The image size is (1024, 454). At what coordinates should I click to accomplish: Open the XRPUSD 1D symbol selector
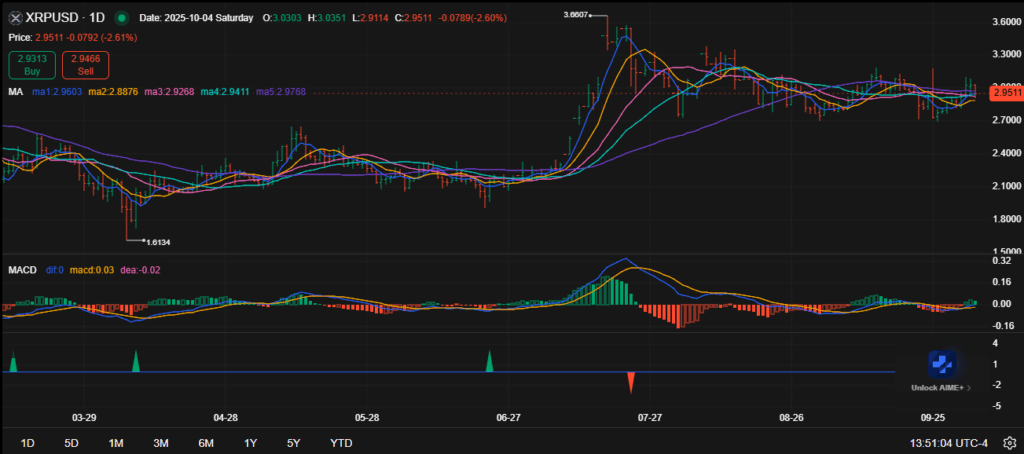[x=63, y=18]
